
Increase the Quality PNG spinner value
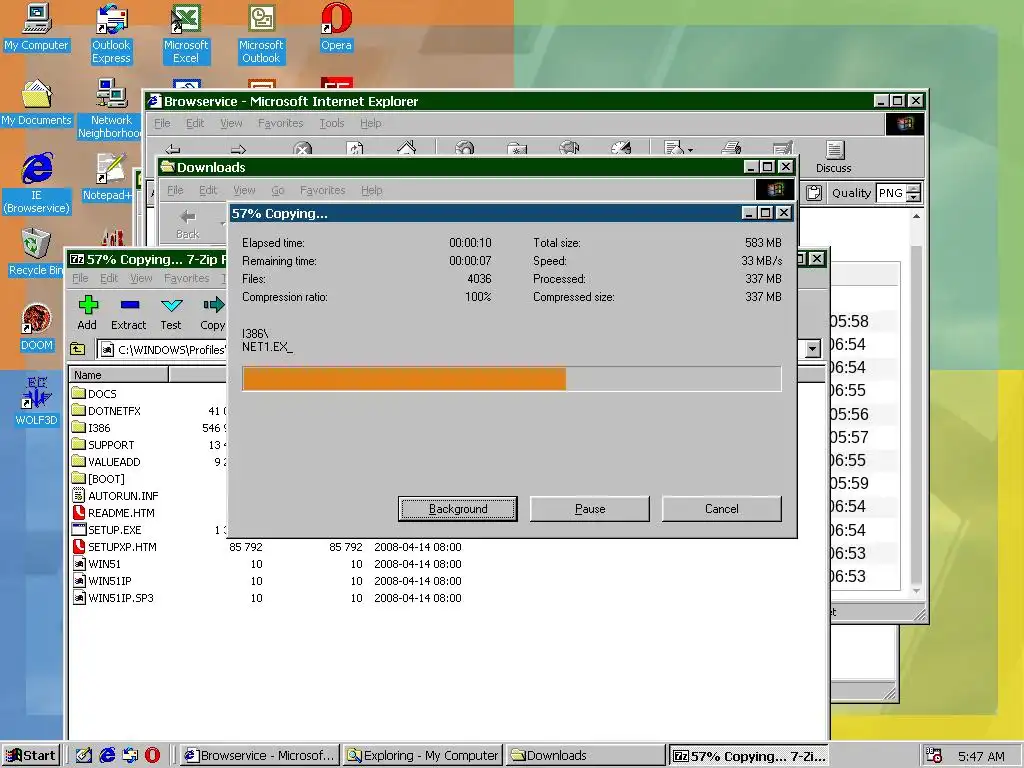[x=914, y=188]
